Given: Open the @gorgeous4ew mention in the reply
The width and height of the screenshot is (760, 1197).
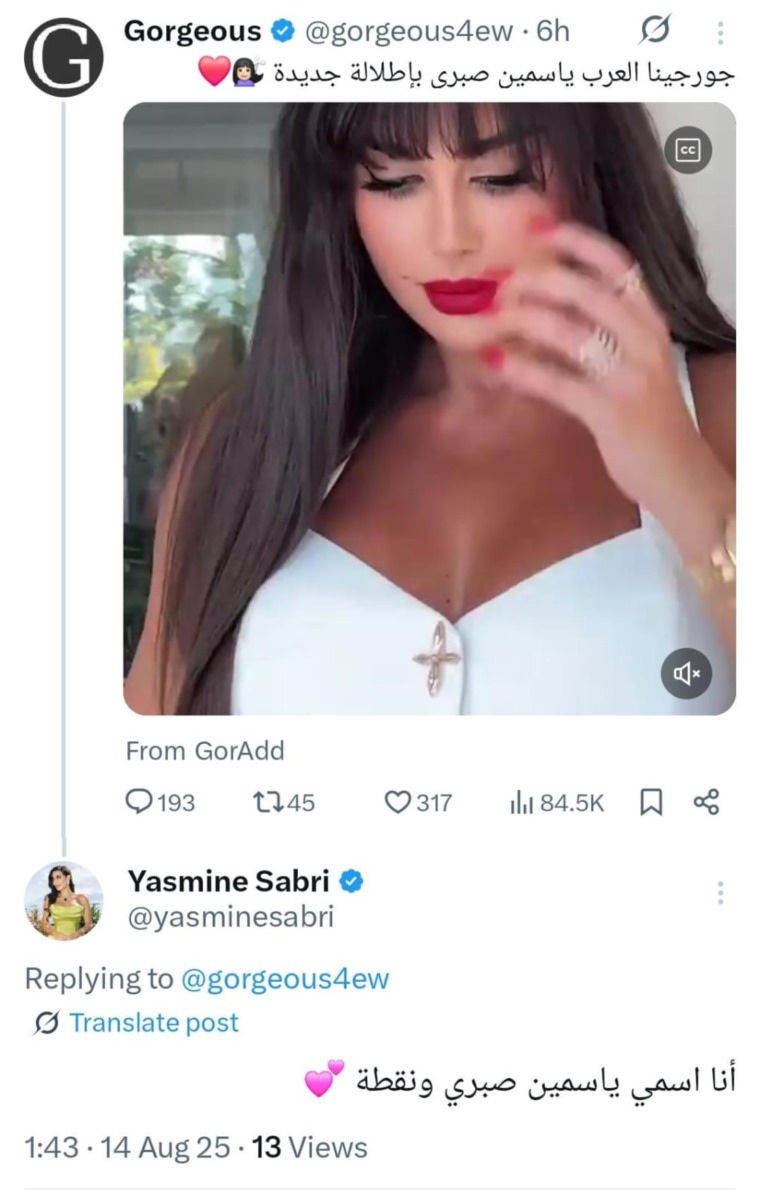Looking at the screenshot, I should (285, 979).
